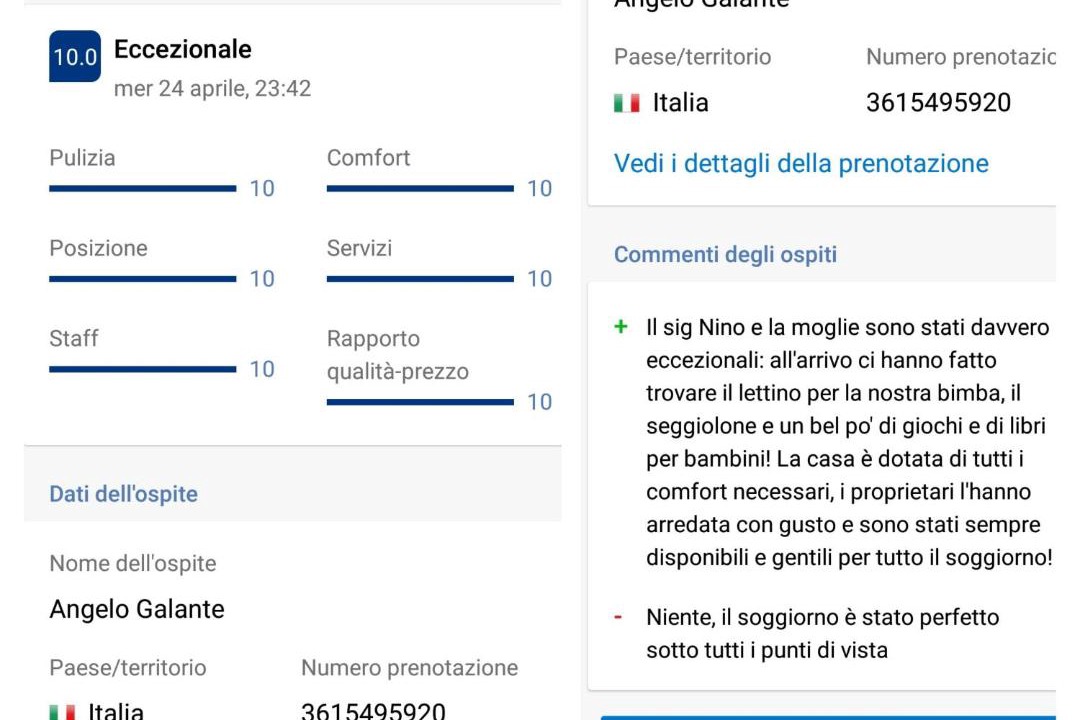Click the "Pulizia" category label
Image resolution: width=1080 pixels, height=720 pixels.
(82, 158)
